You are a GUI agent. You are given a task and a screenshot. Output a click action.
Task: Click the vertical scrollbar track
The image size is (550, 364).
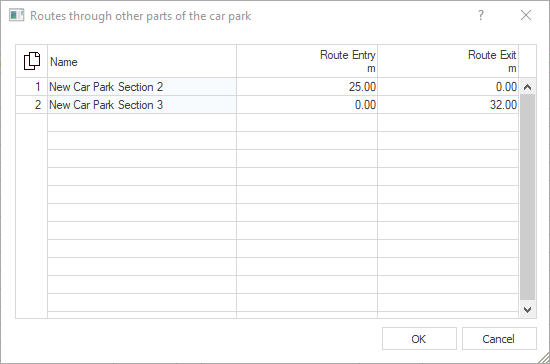pyautogui.click(x=527, y=197)
